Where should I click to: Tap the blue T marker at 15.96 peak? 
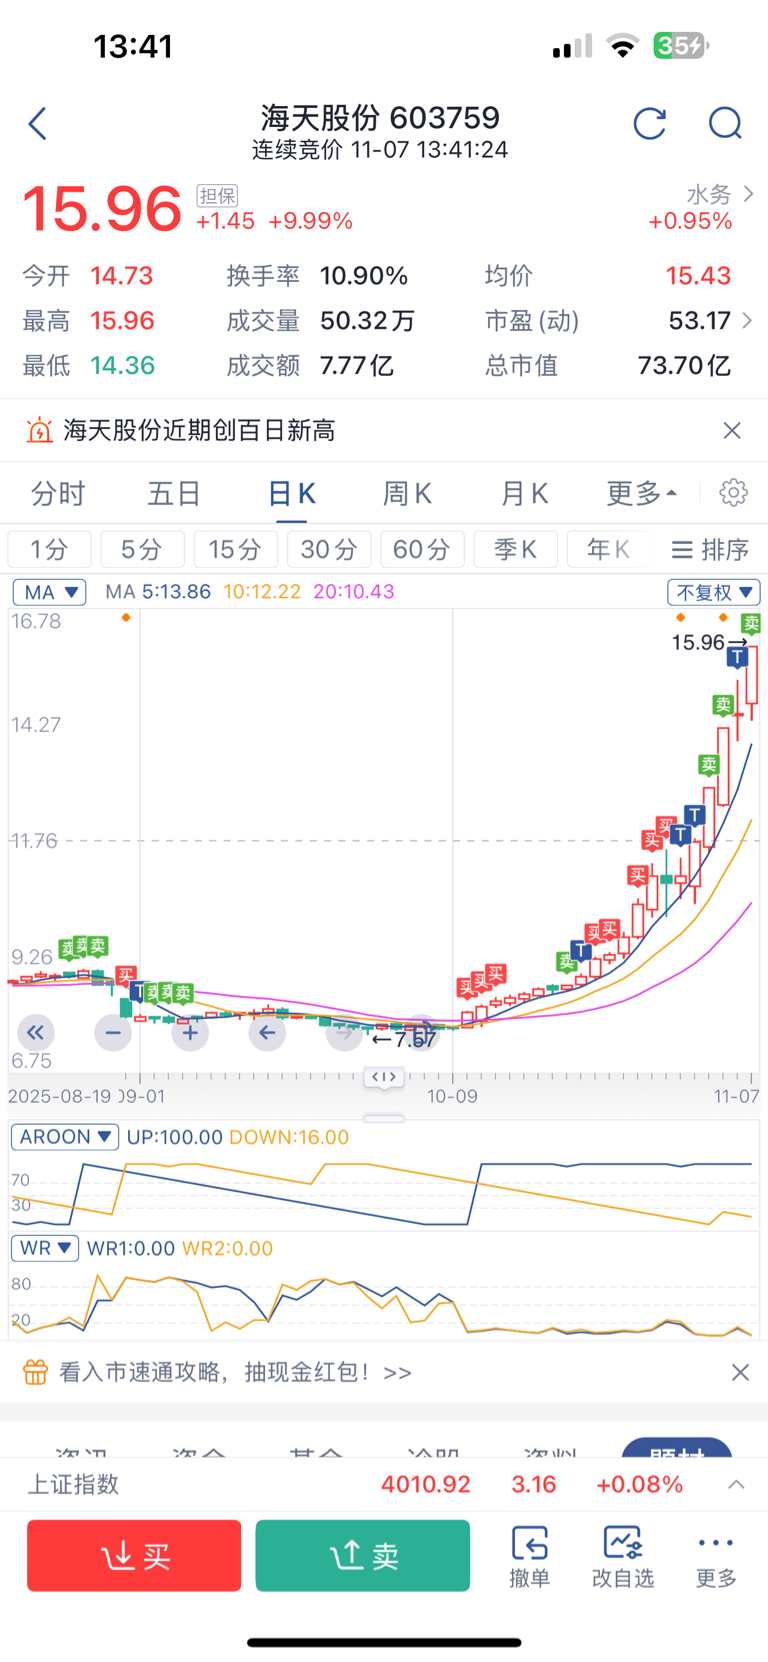click(x=737, y=657)
